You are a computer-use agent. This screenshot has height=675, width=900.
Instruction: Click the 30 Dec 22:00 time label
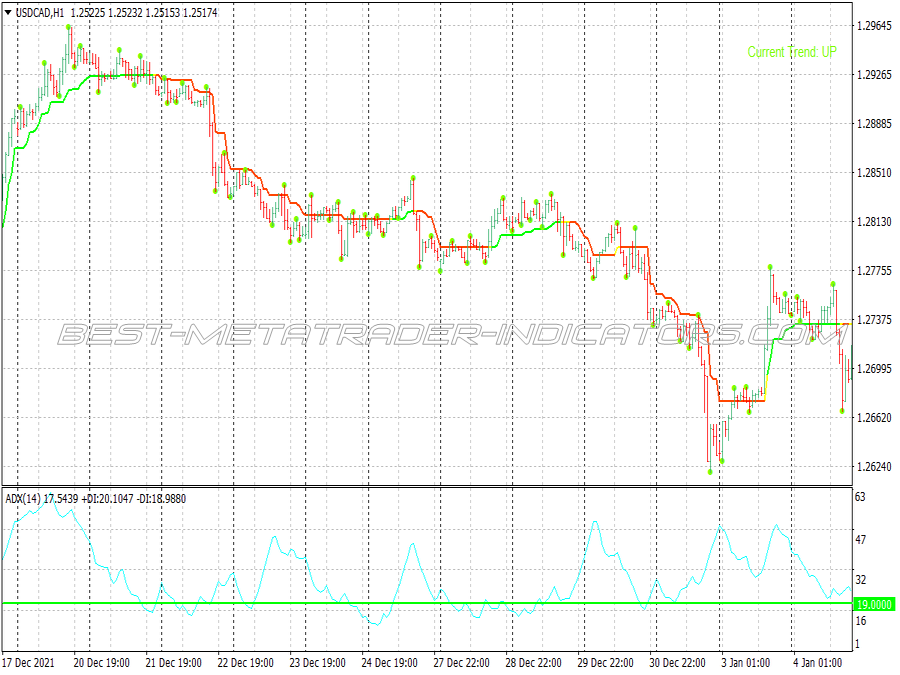tap(677, 662)
